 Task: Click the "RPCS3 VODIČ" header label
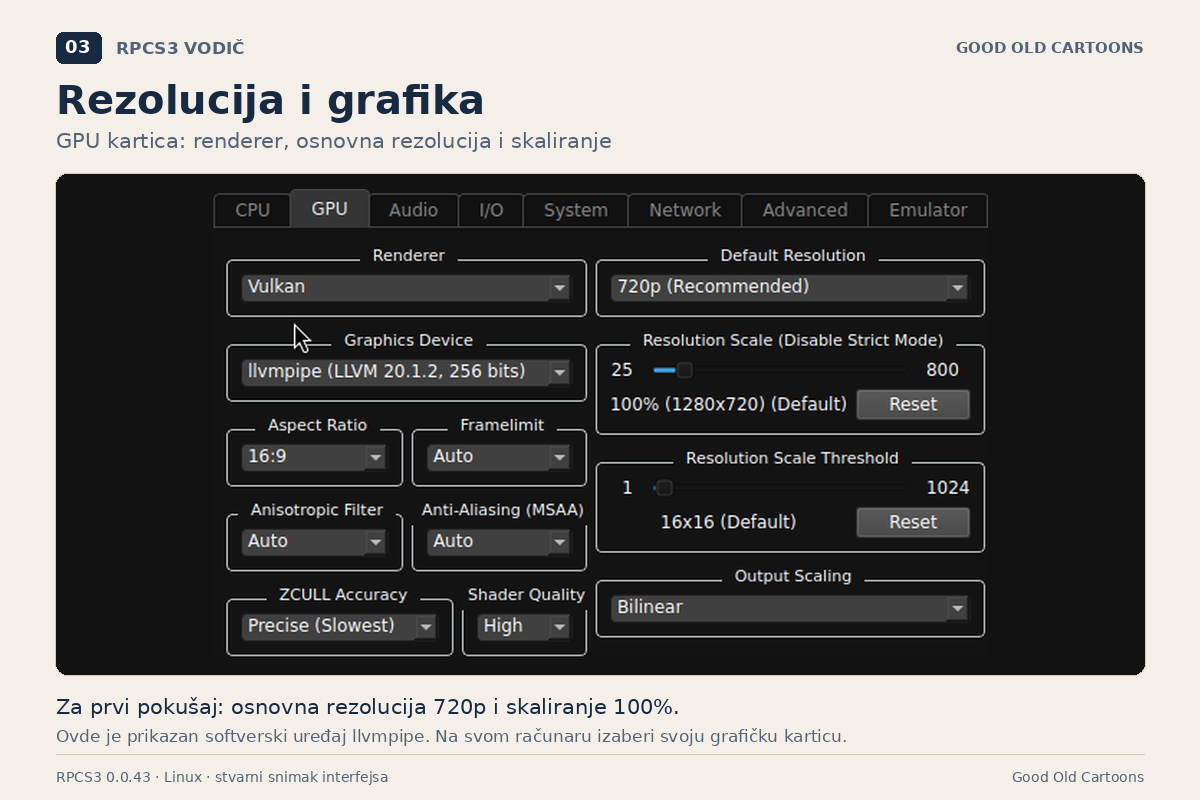(180, 48)
